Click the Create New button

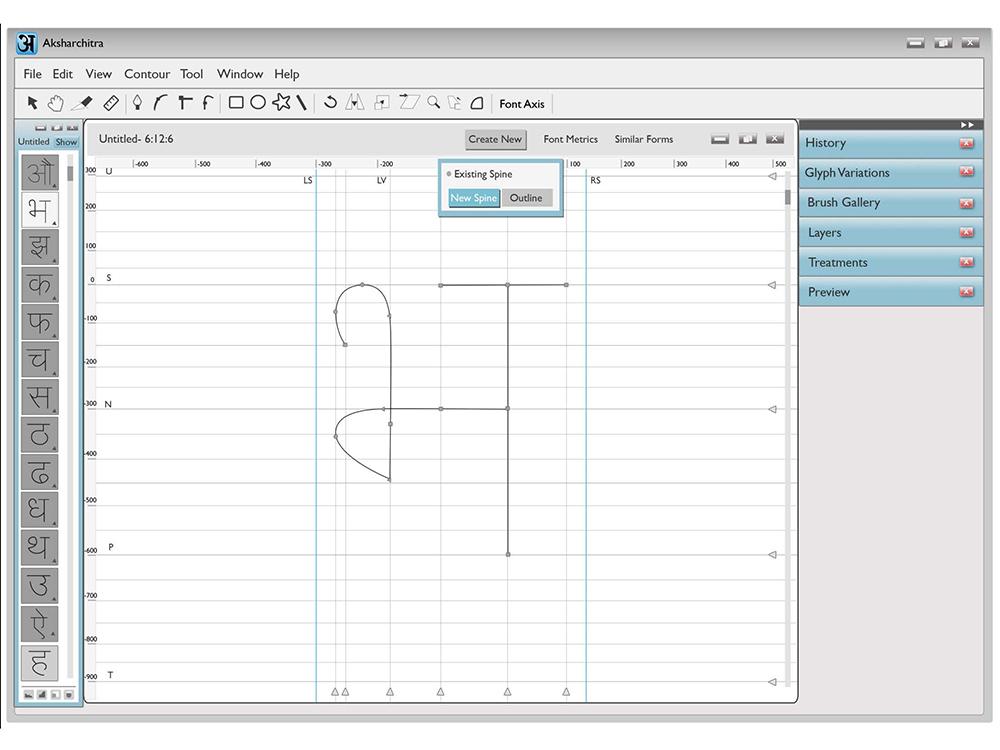pyautogui.click(x=495, y=140)
